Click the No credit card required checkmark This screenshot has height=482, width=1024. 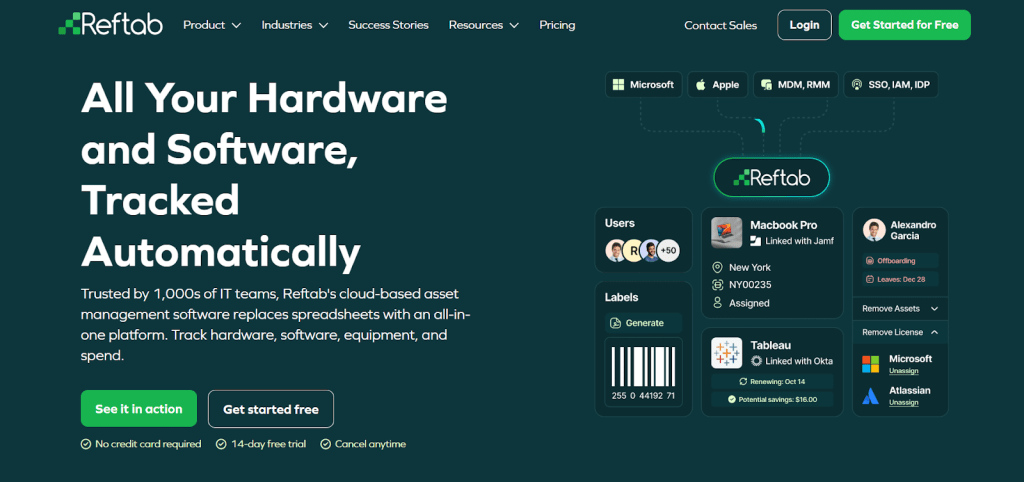point(86,444)
